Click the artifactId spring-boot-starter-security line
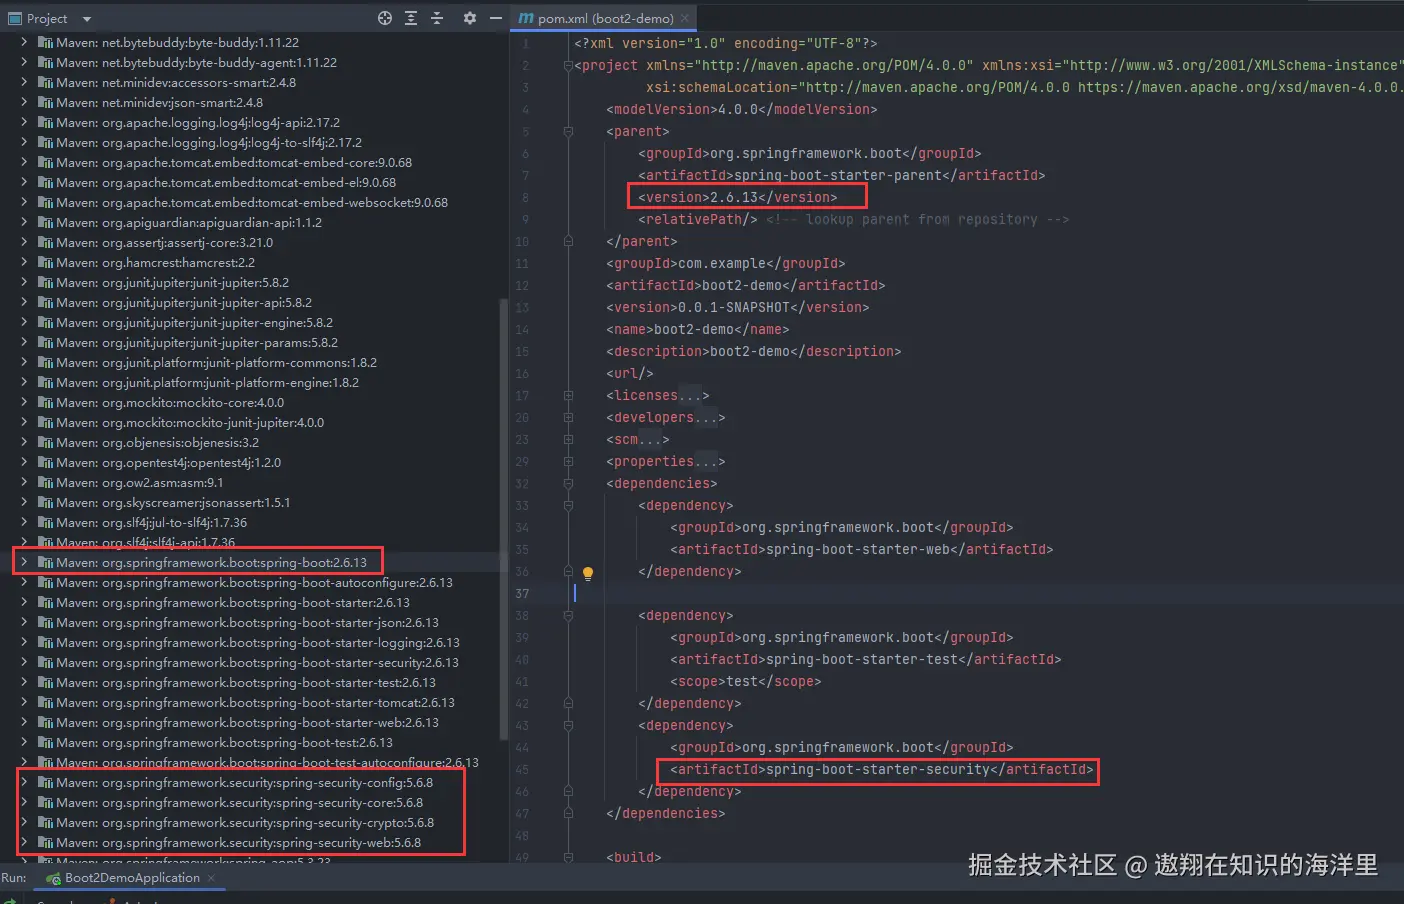The height and width of the screenshot is (904, 1404). pyautogui.click(x=882, y=769)
